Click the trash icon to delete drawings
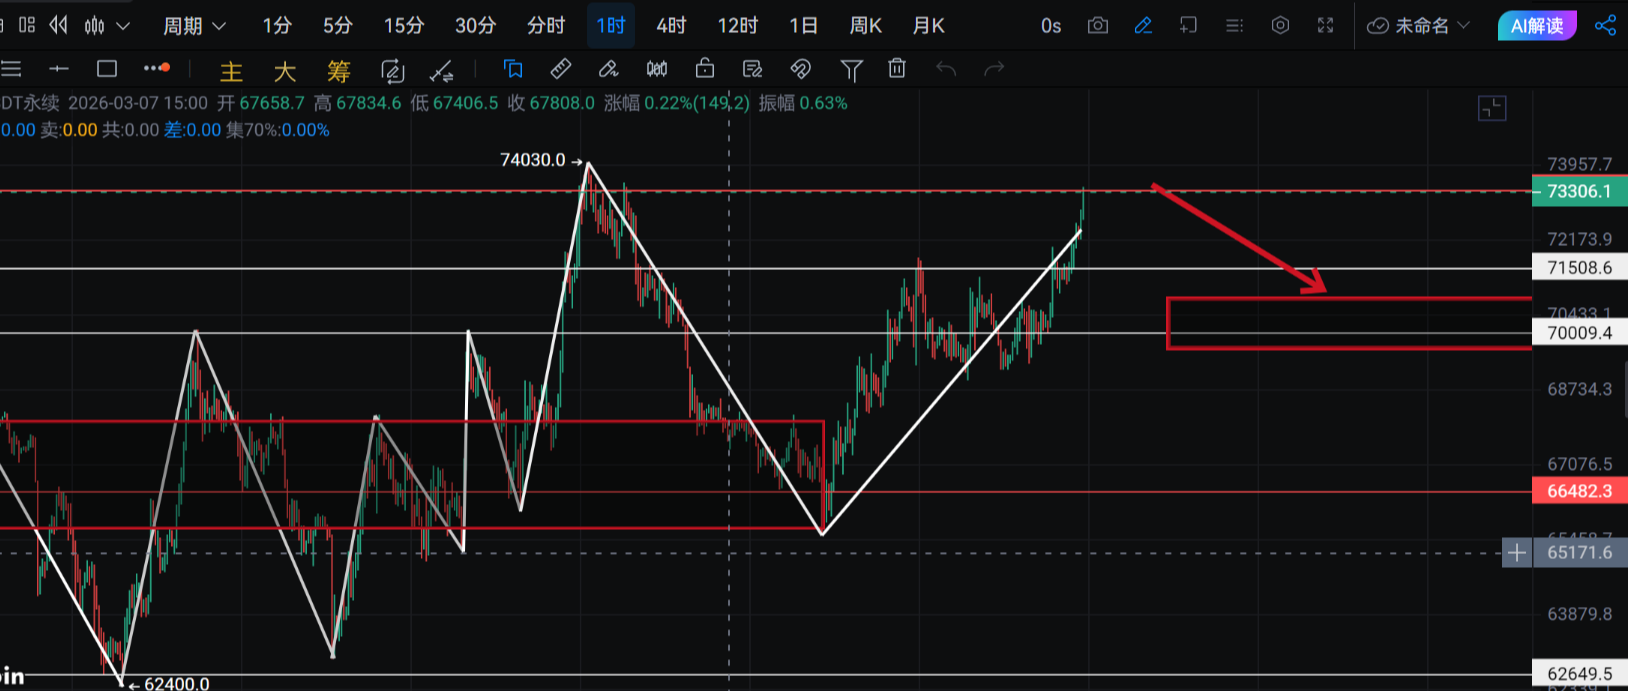 pyautogui.click(x=897, y=69)
